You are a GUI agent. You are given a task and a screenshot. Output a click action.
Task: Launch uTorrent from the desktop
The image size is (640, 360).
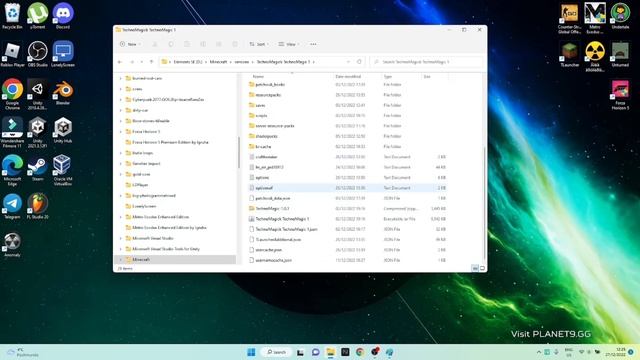(x=38, y=16)
